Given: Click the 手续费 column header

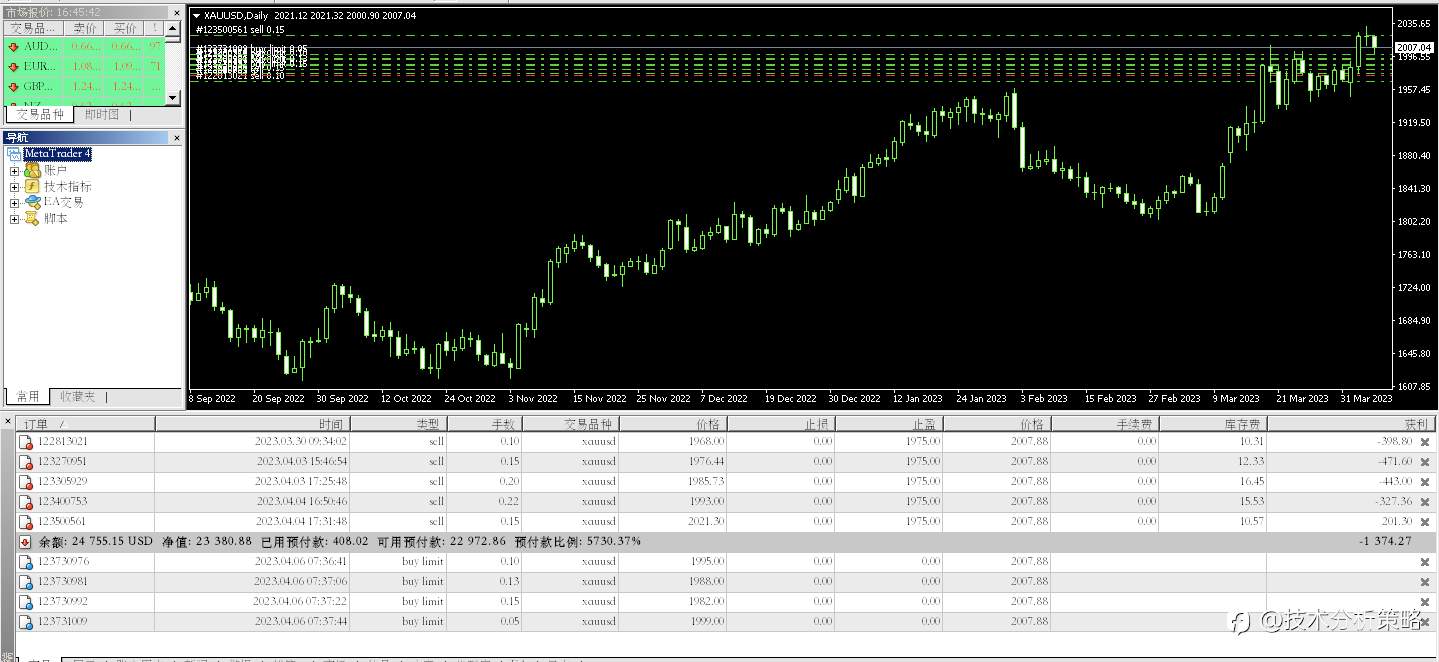Looking at the screenshot, I should tap(1105, 424).
